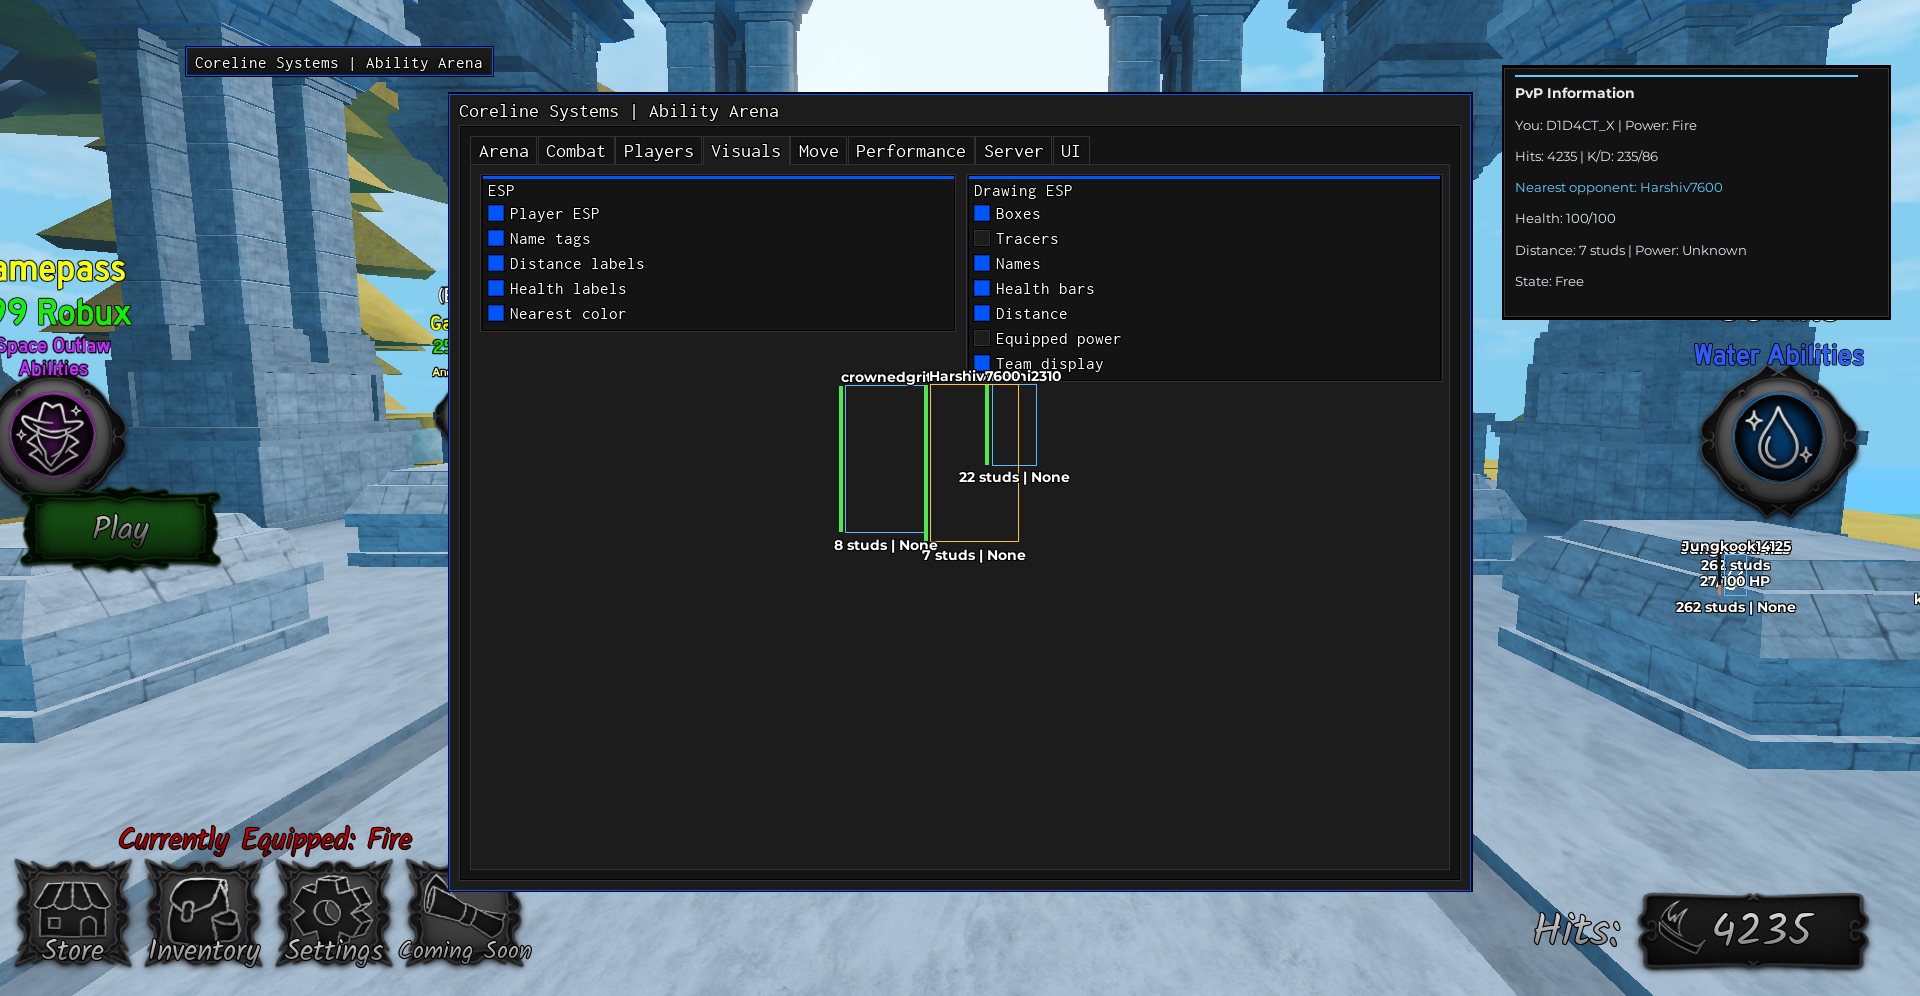Image resolution: width=1920 pixels, height=996 pixels.
Task: Click Nearest opponent: Harshiv7600 text
Action: [x=1618, y=187]
